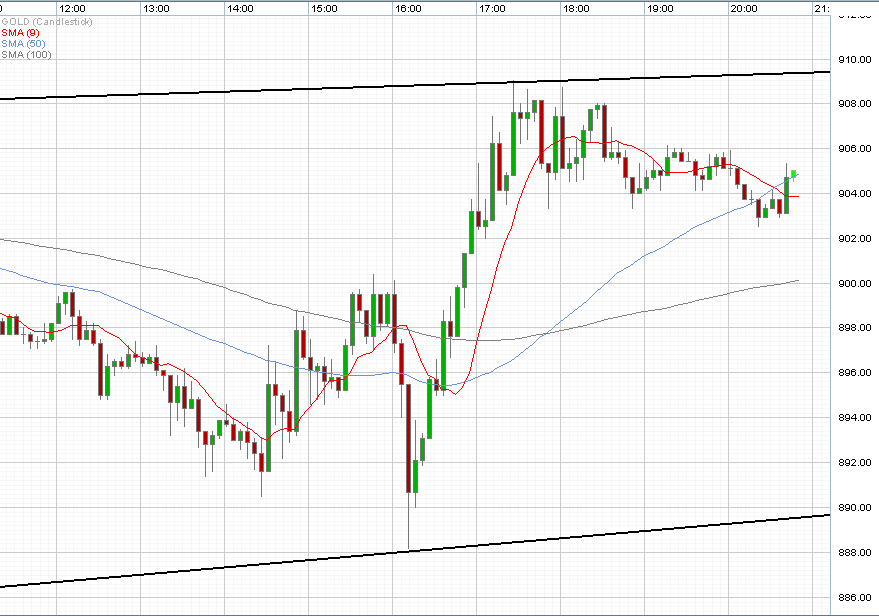Click the 20:00 time axis label
The height and width of the screenshot is (616, 879).
743,8
